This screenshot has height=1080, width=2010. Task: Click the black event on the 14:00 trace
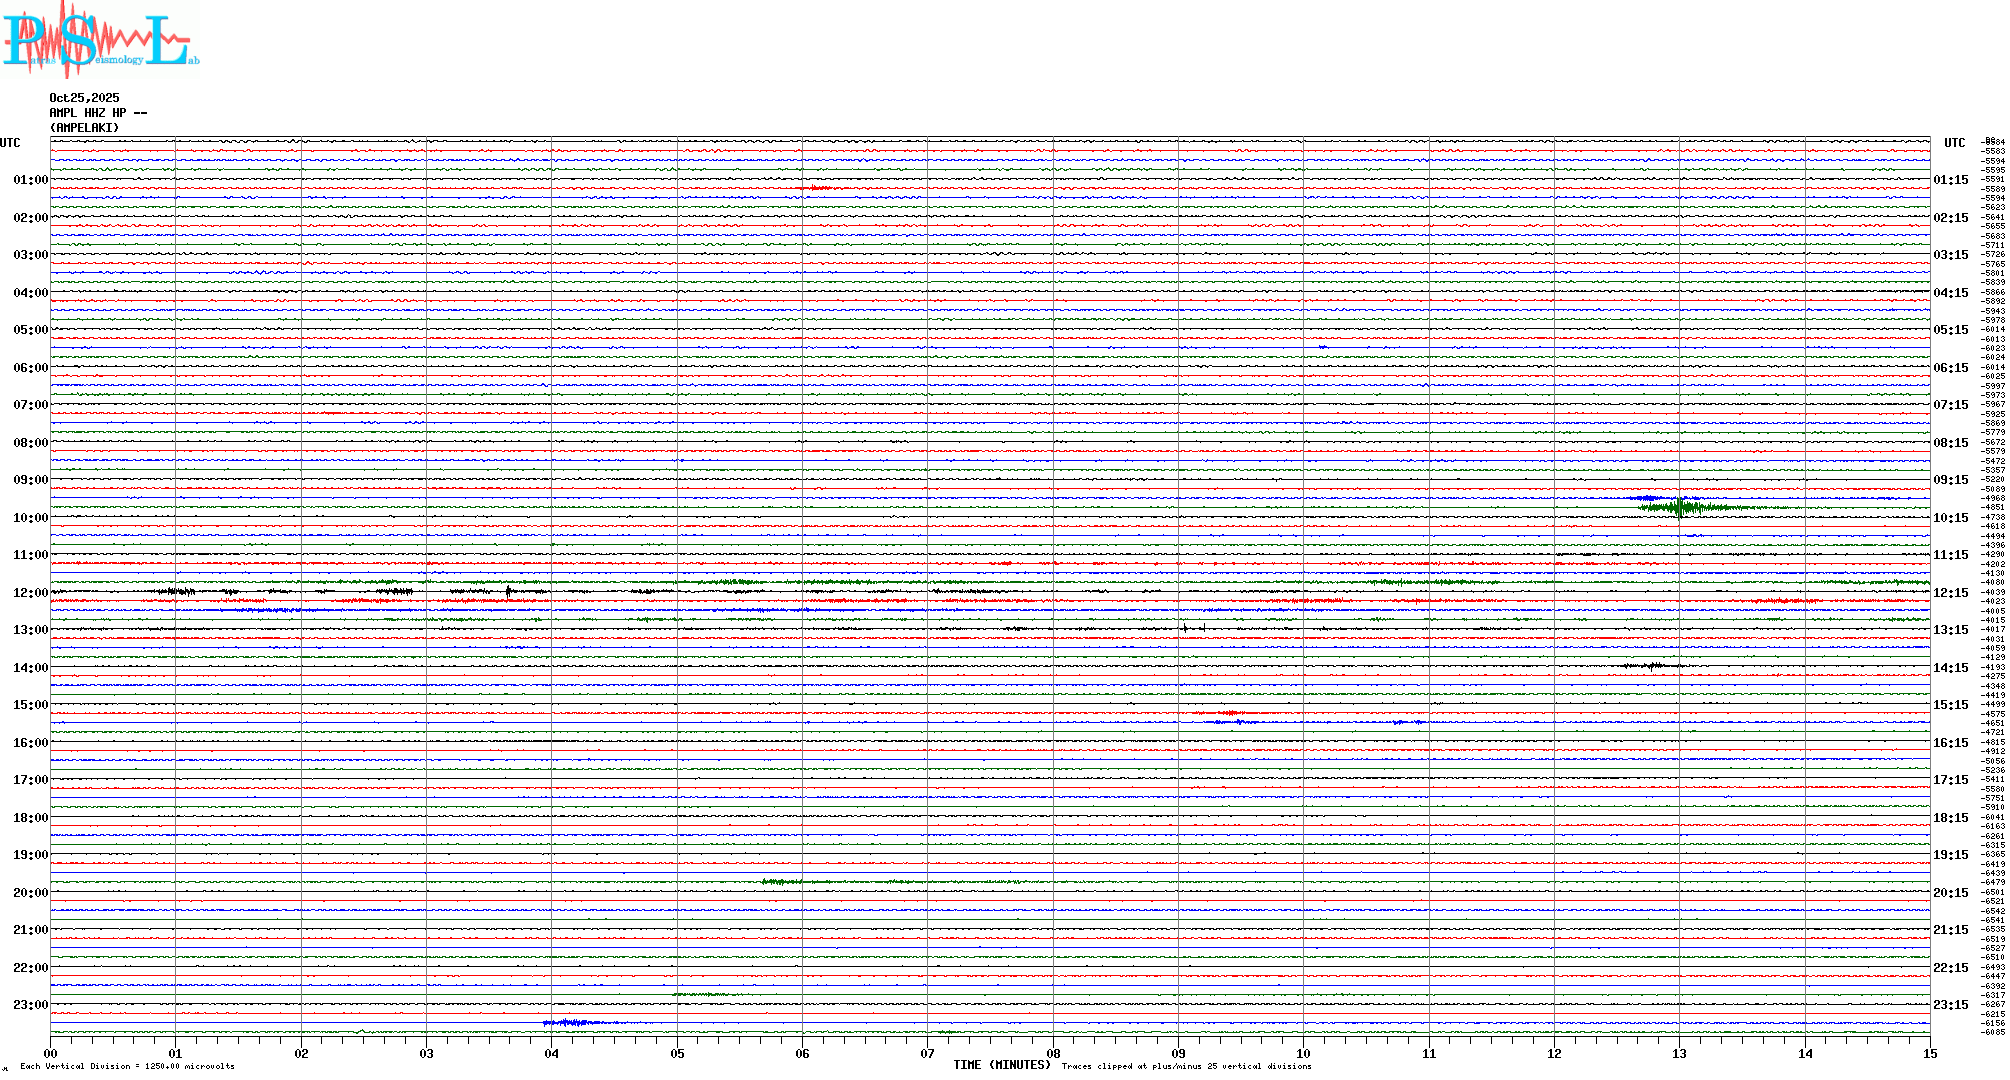(1652, 665)
